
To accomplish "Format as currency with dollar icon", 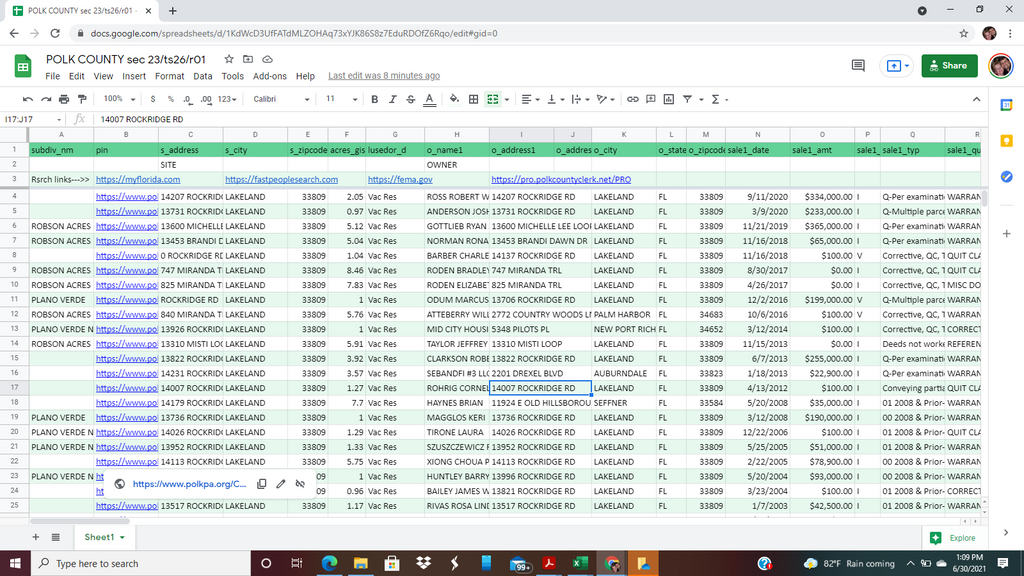I will [x=153, y=99].
